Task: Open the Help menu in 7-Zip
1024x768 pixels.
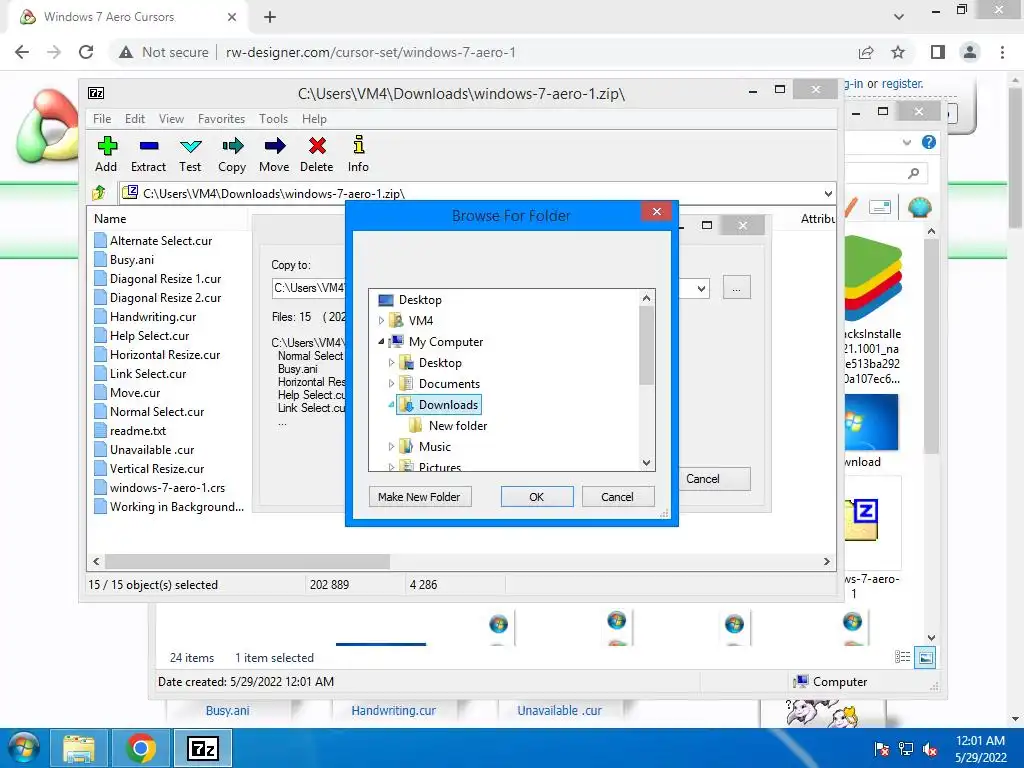Action: [314, 119]
